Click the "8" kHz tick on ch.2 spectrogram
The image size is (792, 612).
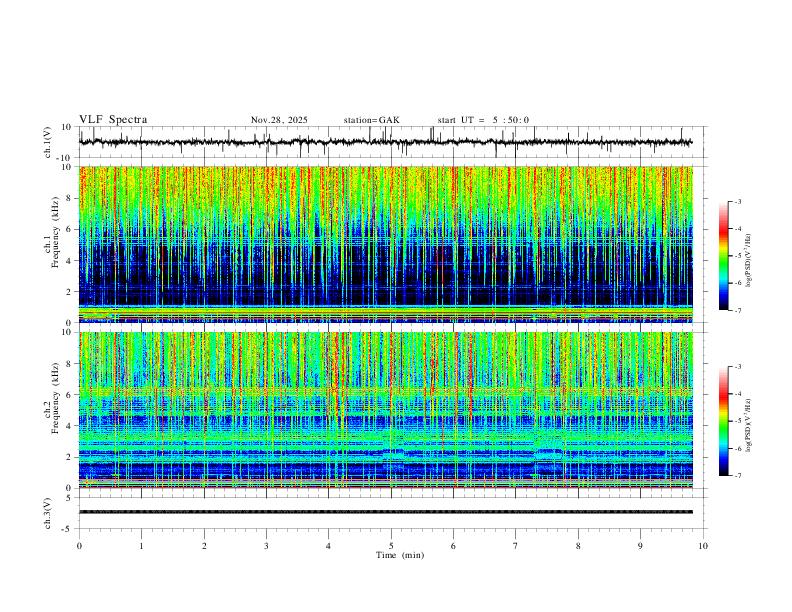click(70, 364)
